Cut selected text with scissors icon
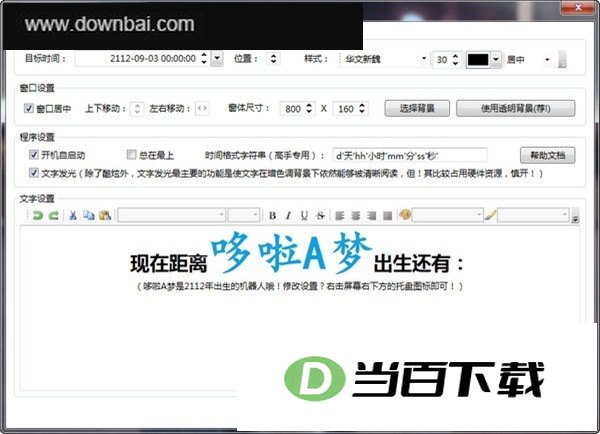600x434 pixels. click(73, 215)
